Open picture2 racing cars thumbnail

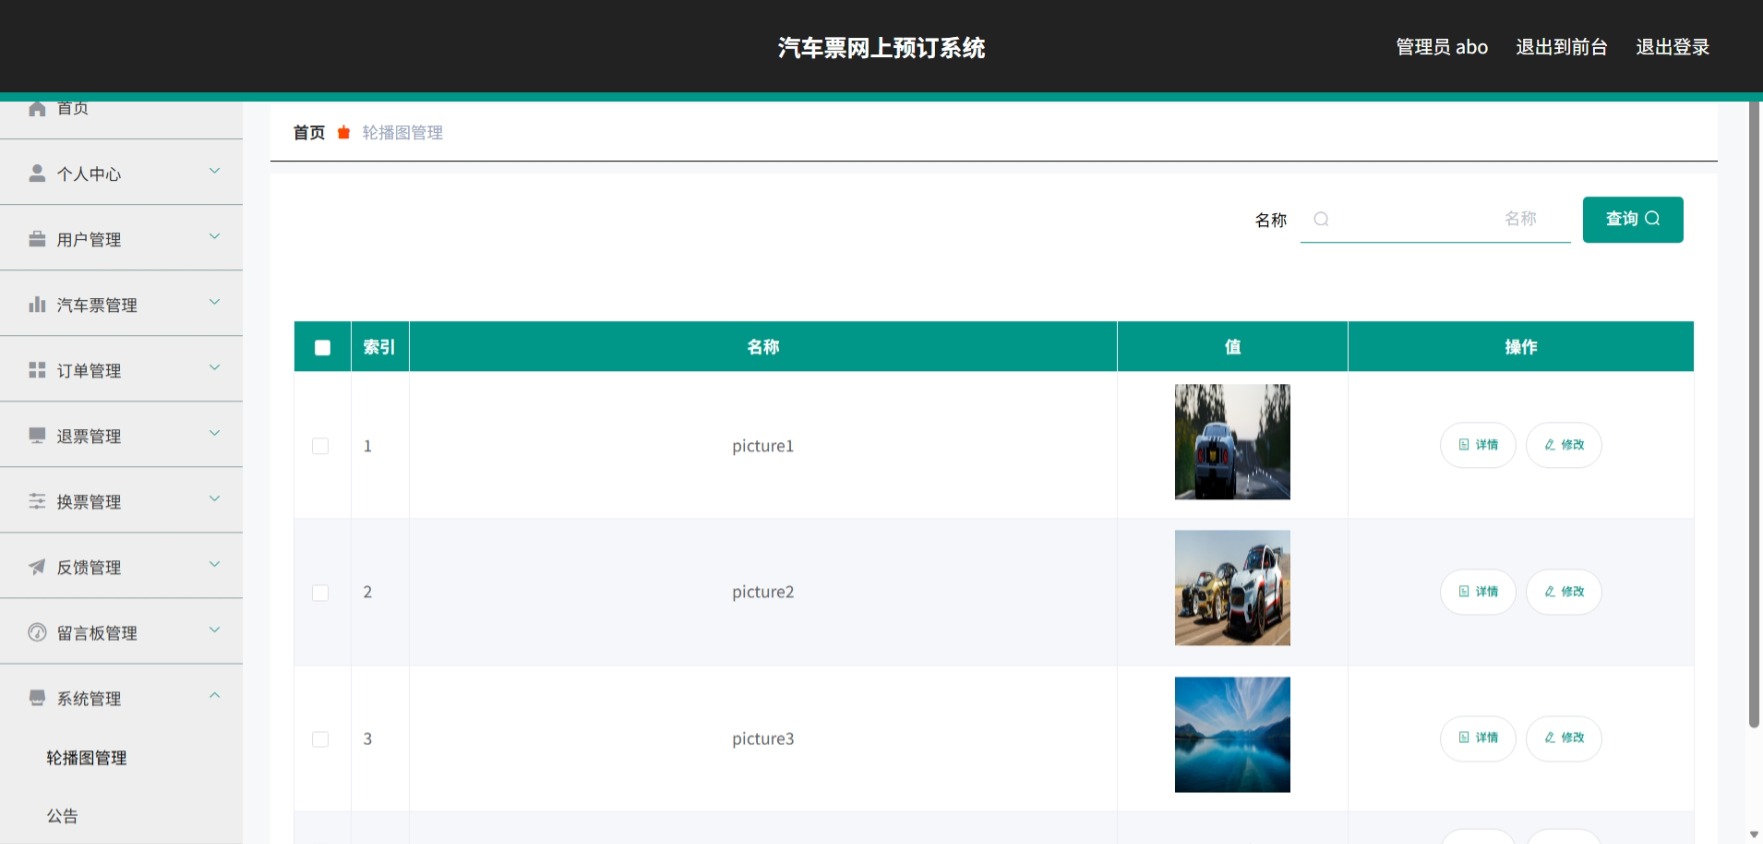(1232, 588)
